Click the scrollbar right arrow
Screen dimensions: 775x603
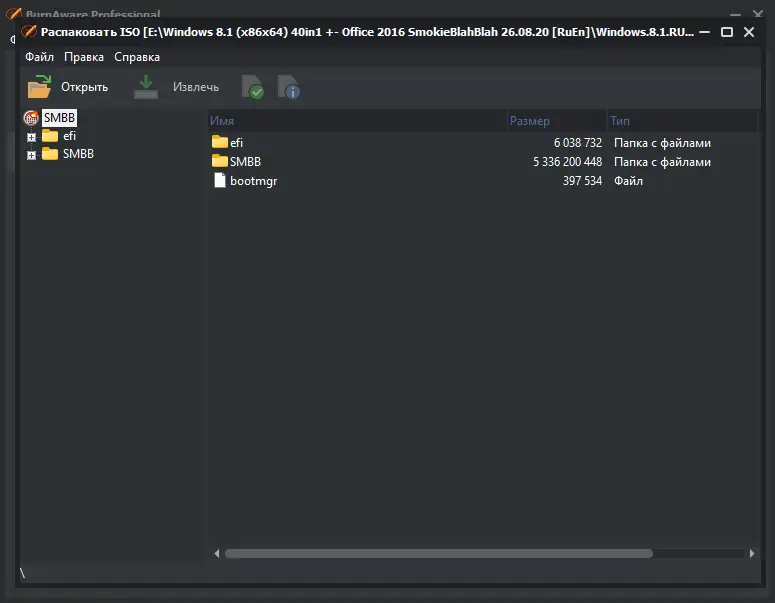[752, 554]
